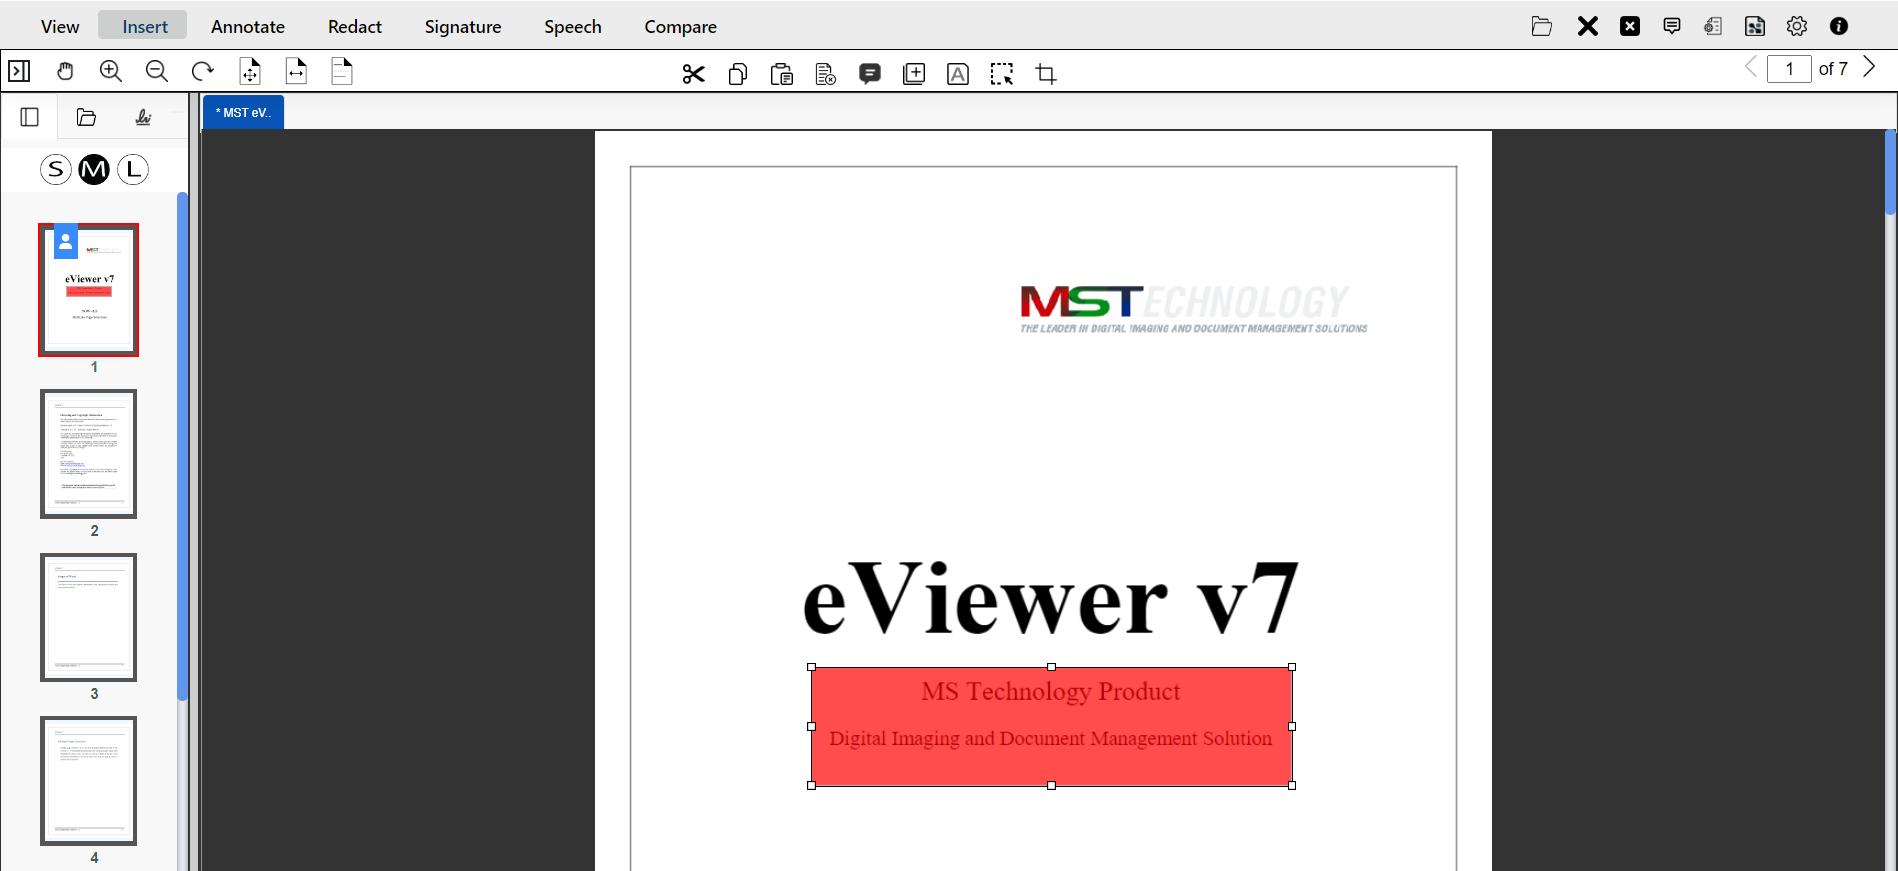
Task: Select the text box 'A' tool
Action: tap(958, 74)
